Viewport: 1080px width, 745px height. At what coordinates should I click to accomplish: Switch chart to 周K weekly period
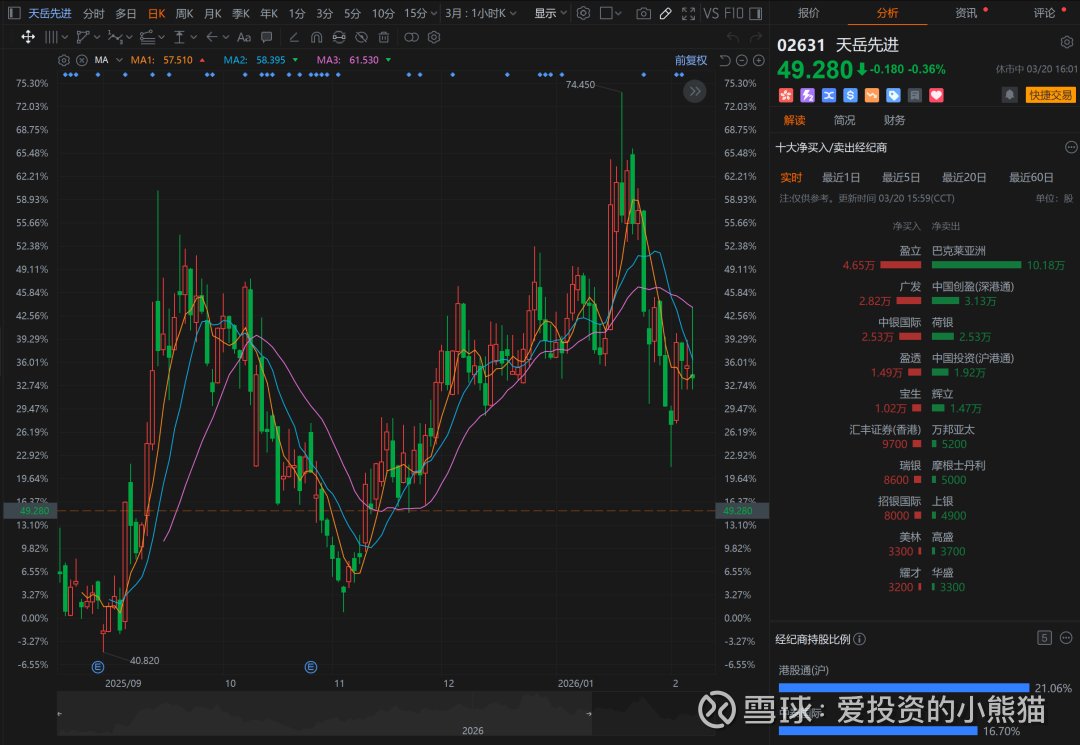(x=184, y=14)
